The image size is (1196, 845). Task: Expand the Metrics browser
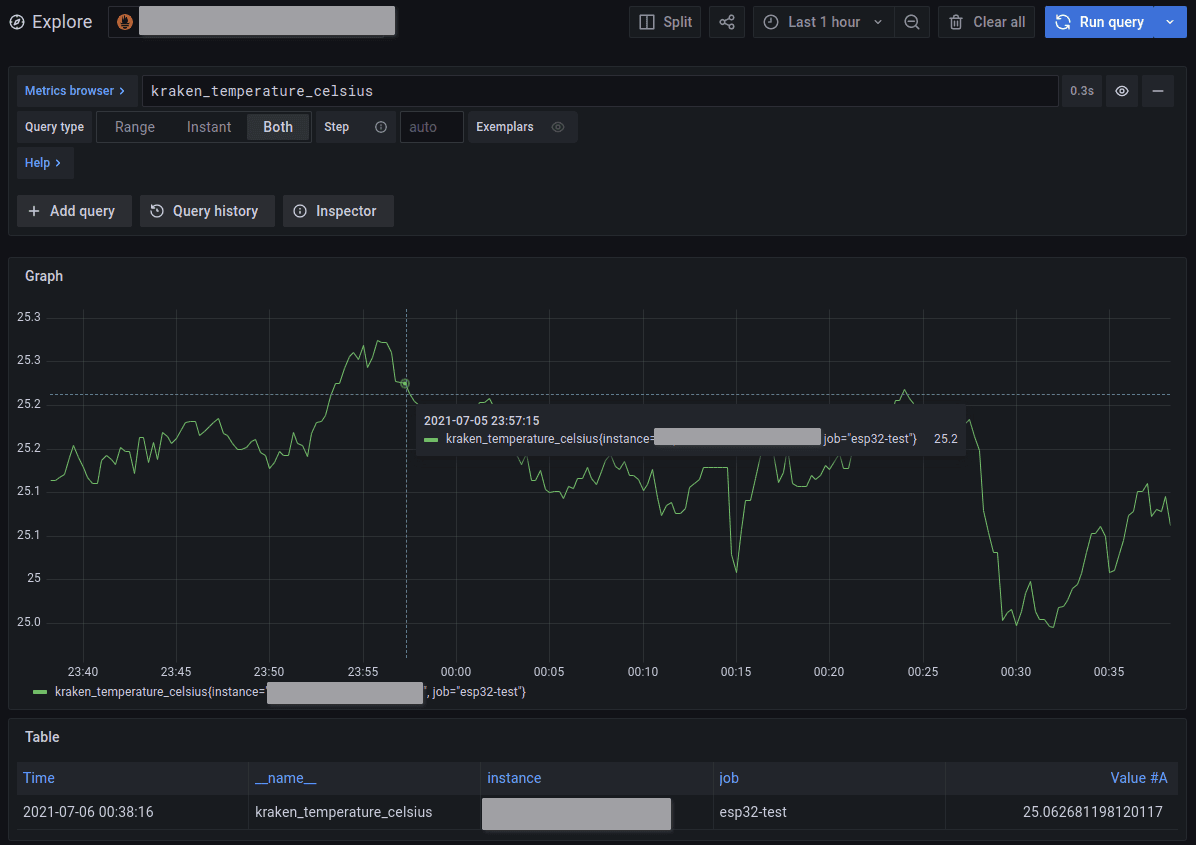(x=75, y=91)
